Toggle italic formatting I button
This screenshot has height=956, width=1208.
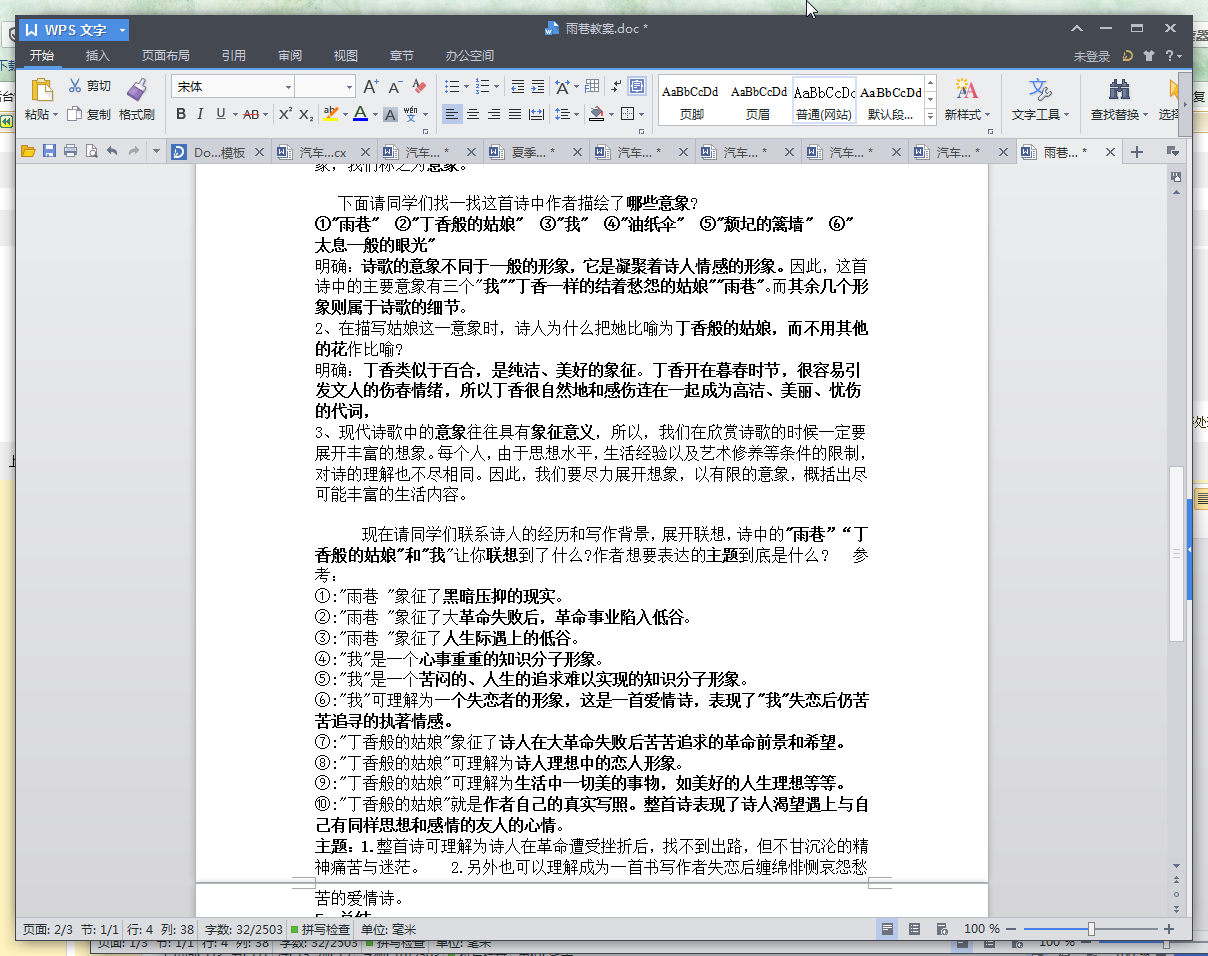pyautogui.click(x=201, y=114)
